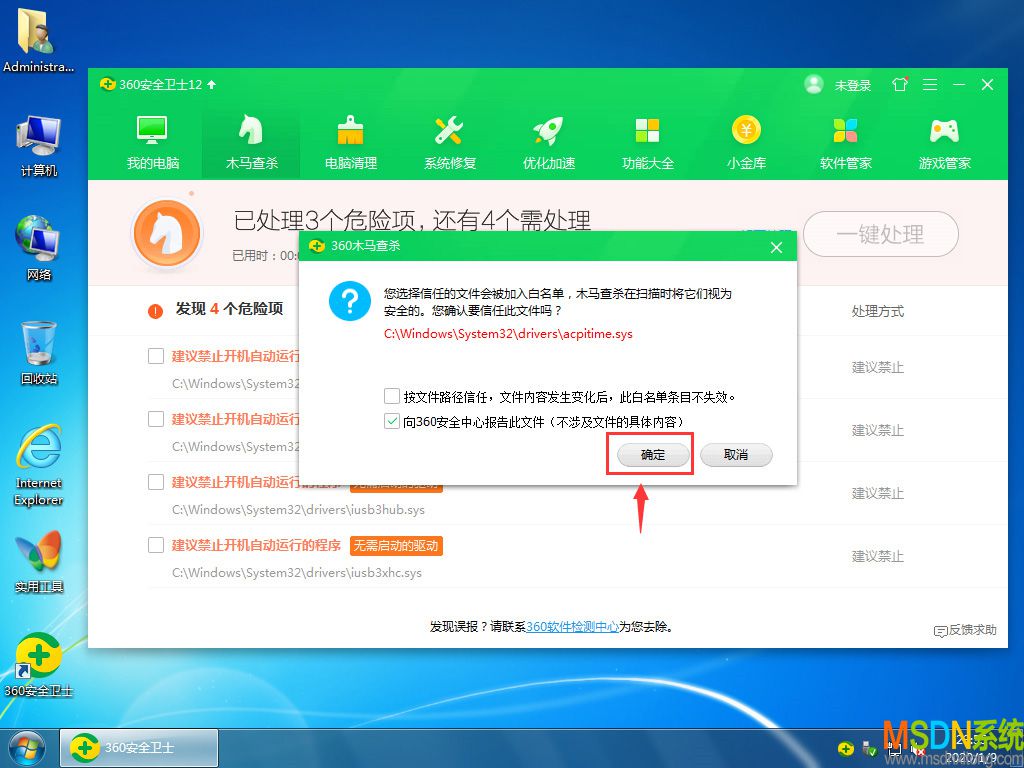Close the 360木马查杀 dialog

(x=776, y=248)
